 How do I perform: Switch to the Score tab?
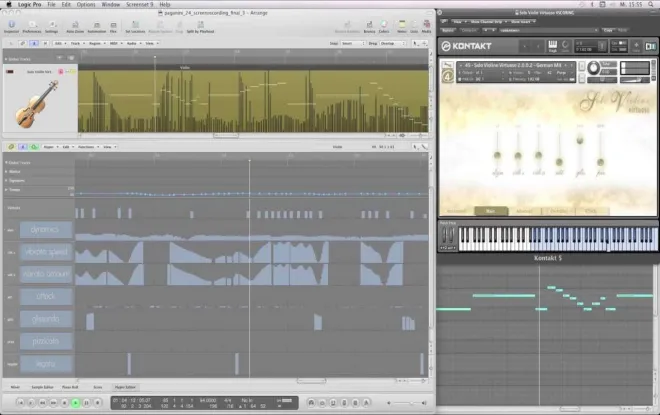pos(98,387)
